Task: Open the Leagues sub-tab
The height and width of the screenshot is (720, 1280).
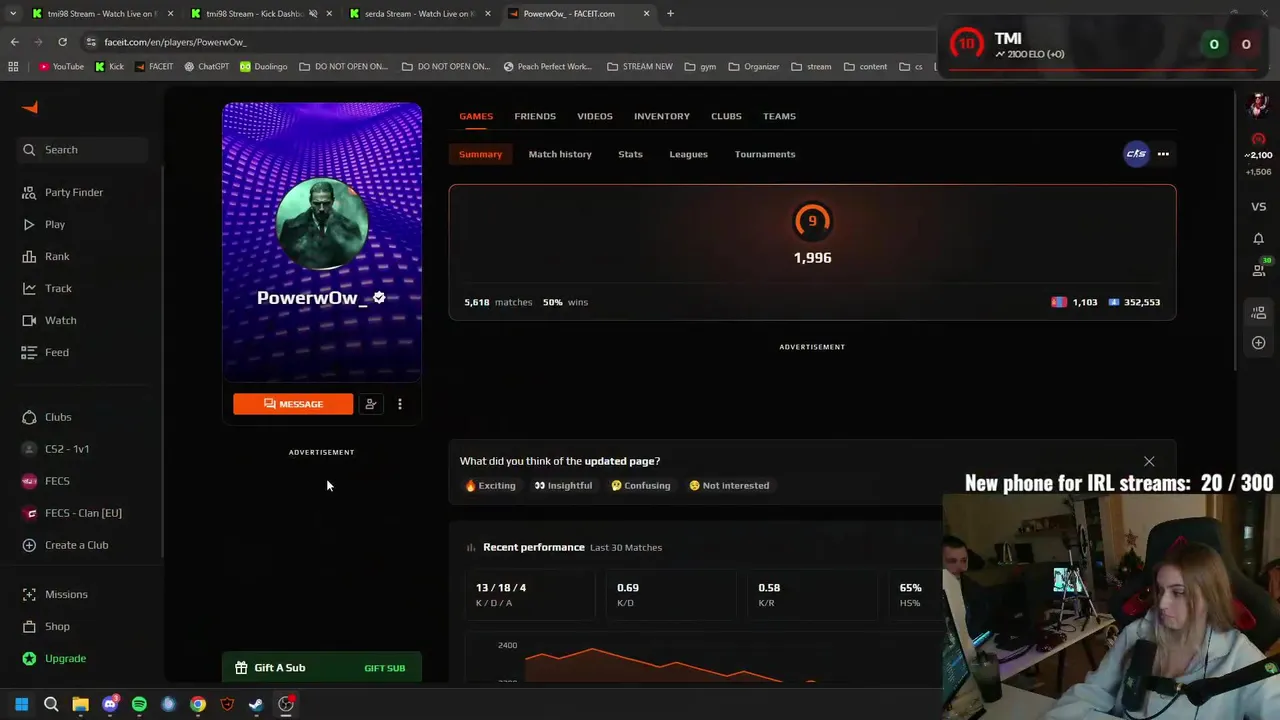Action: coord(688,154)
